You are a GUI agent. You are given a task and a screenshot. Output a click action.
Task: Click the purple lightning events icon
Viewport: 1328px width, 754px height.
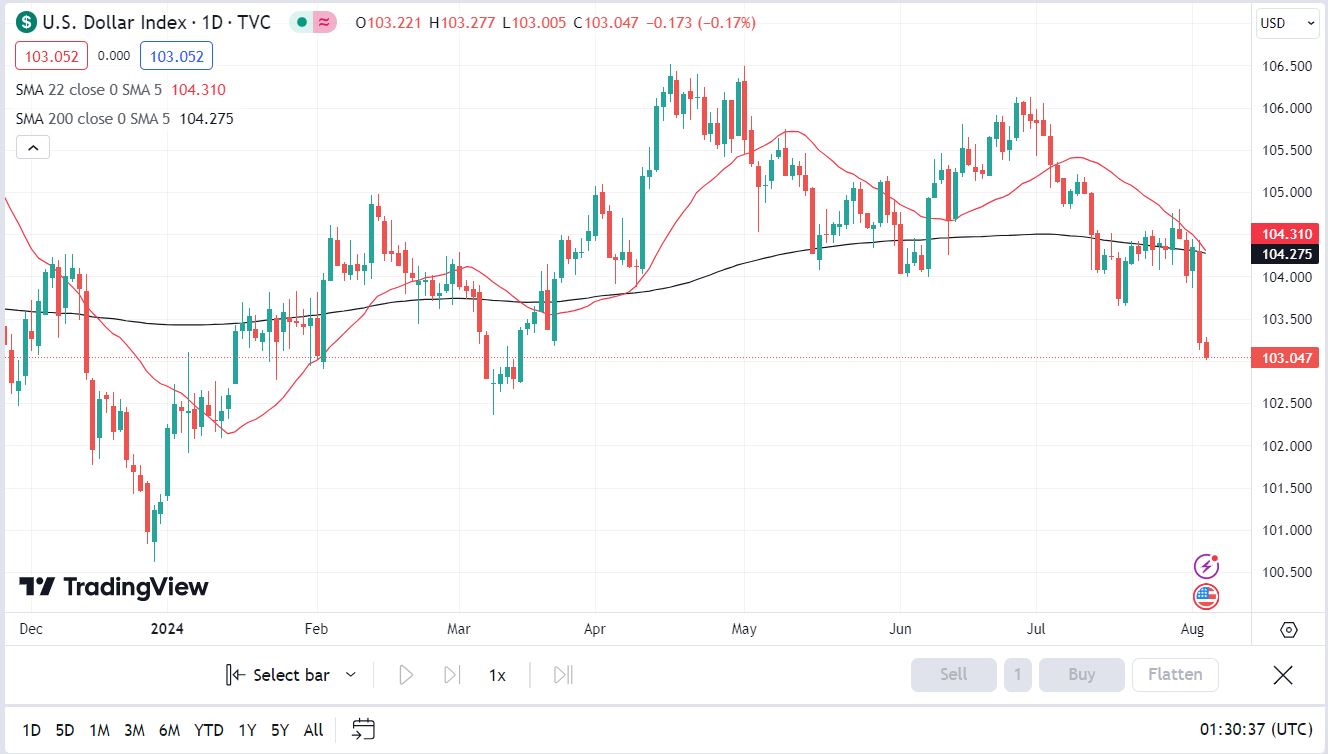[x=1207, y=567]
